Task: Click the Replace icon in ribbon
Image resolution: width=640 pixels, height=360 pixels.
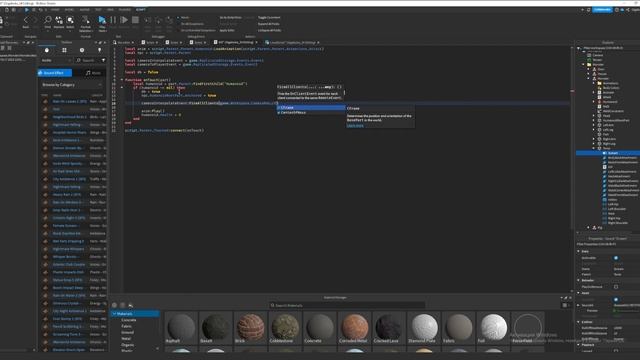Action: tap(59, 20)
